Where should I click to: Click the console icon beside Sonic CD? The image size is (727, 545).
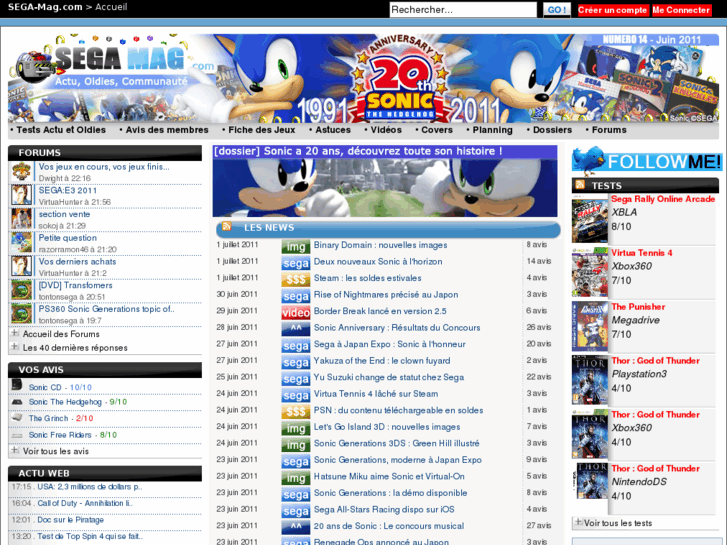point(17,385)
